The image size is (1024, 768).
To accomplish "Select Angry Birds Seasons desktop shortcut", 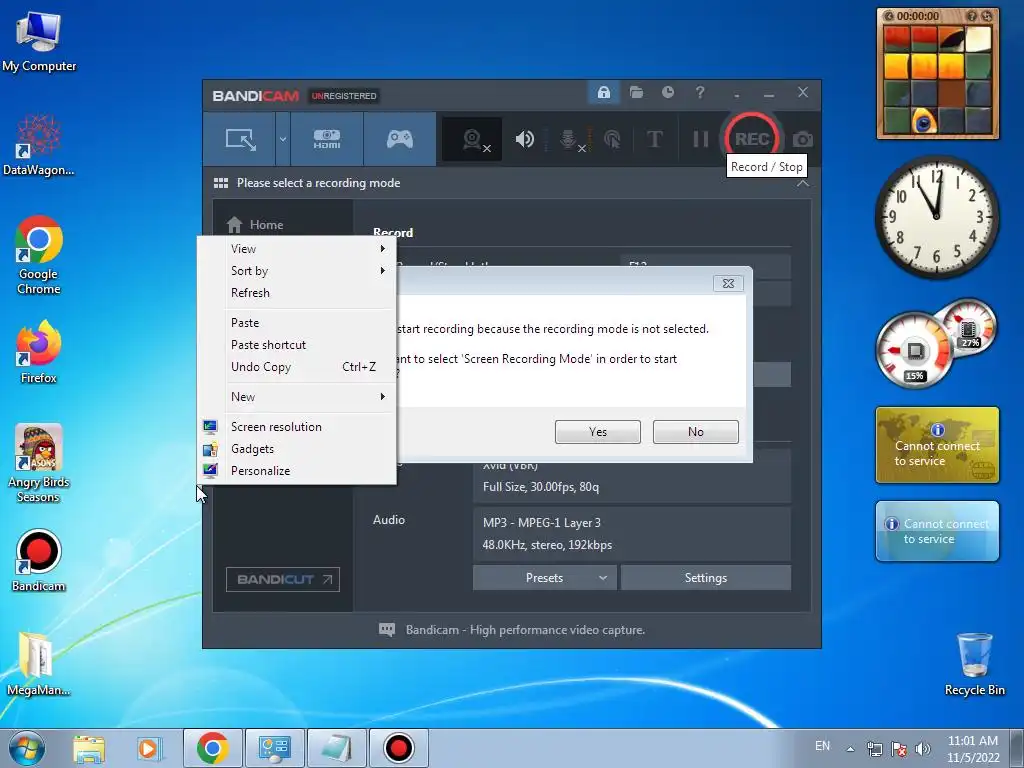I will click(x=39, y=463).
